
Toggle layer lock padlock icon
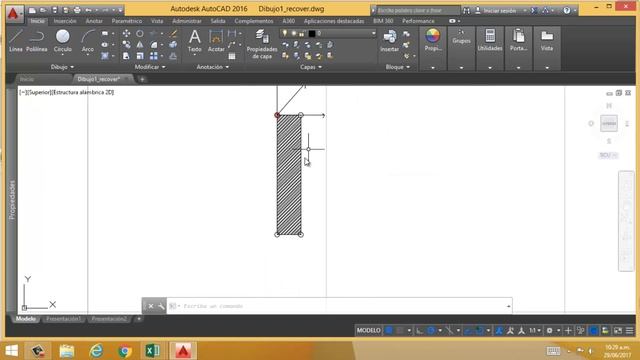[x=302, y=33]
